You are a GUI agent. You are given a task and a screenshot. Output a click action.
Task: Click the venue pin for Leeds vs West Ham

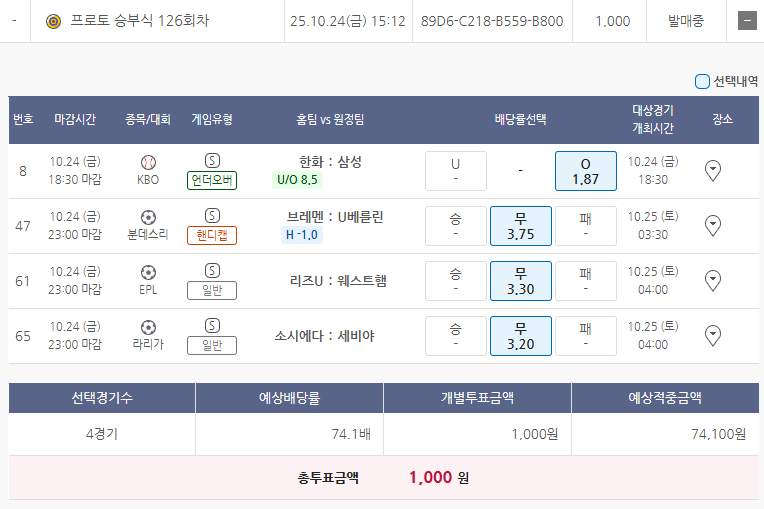pyautogui.click(x=713, y=279)
